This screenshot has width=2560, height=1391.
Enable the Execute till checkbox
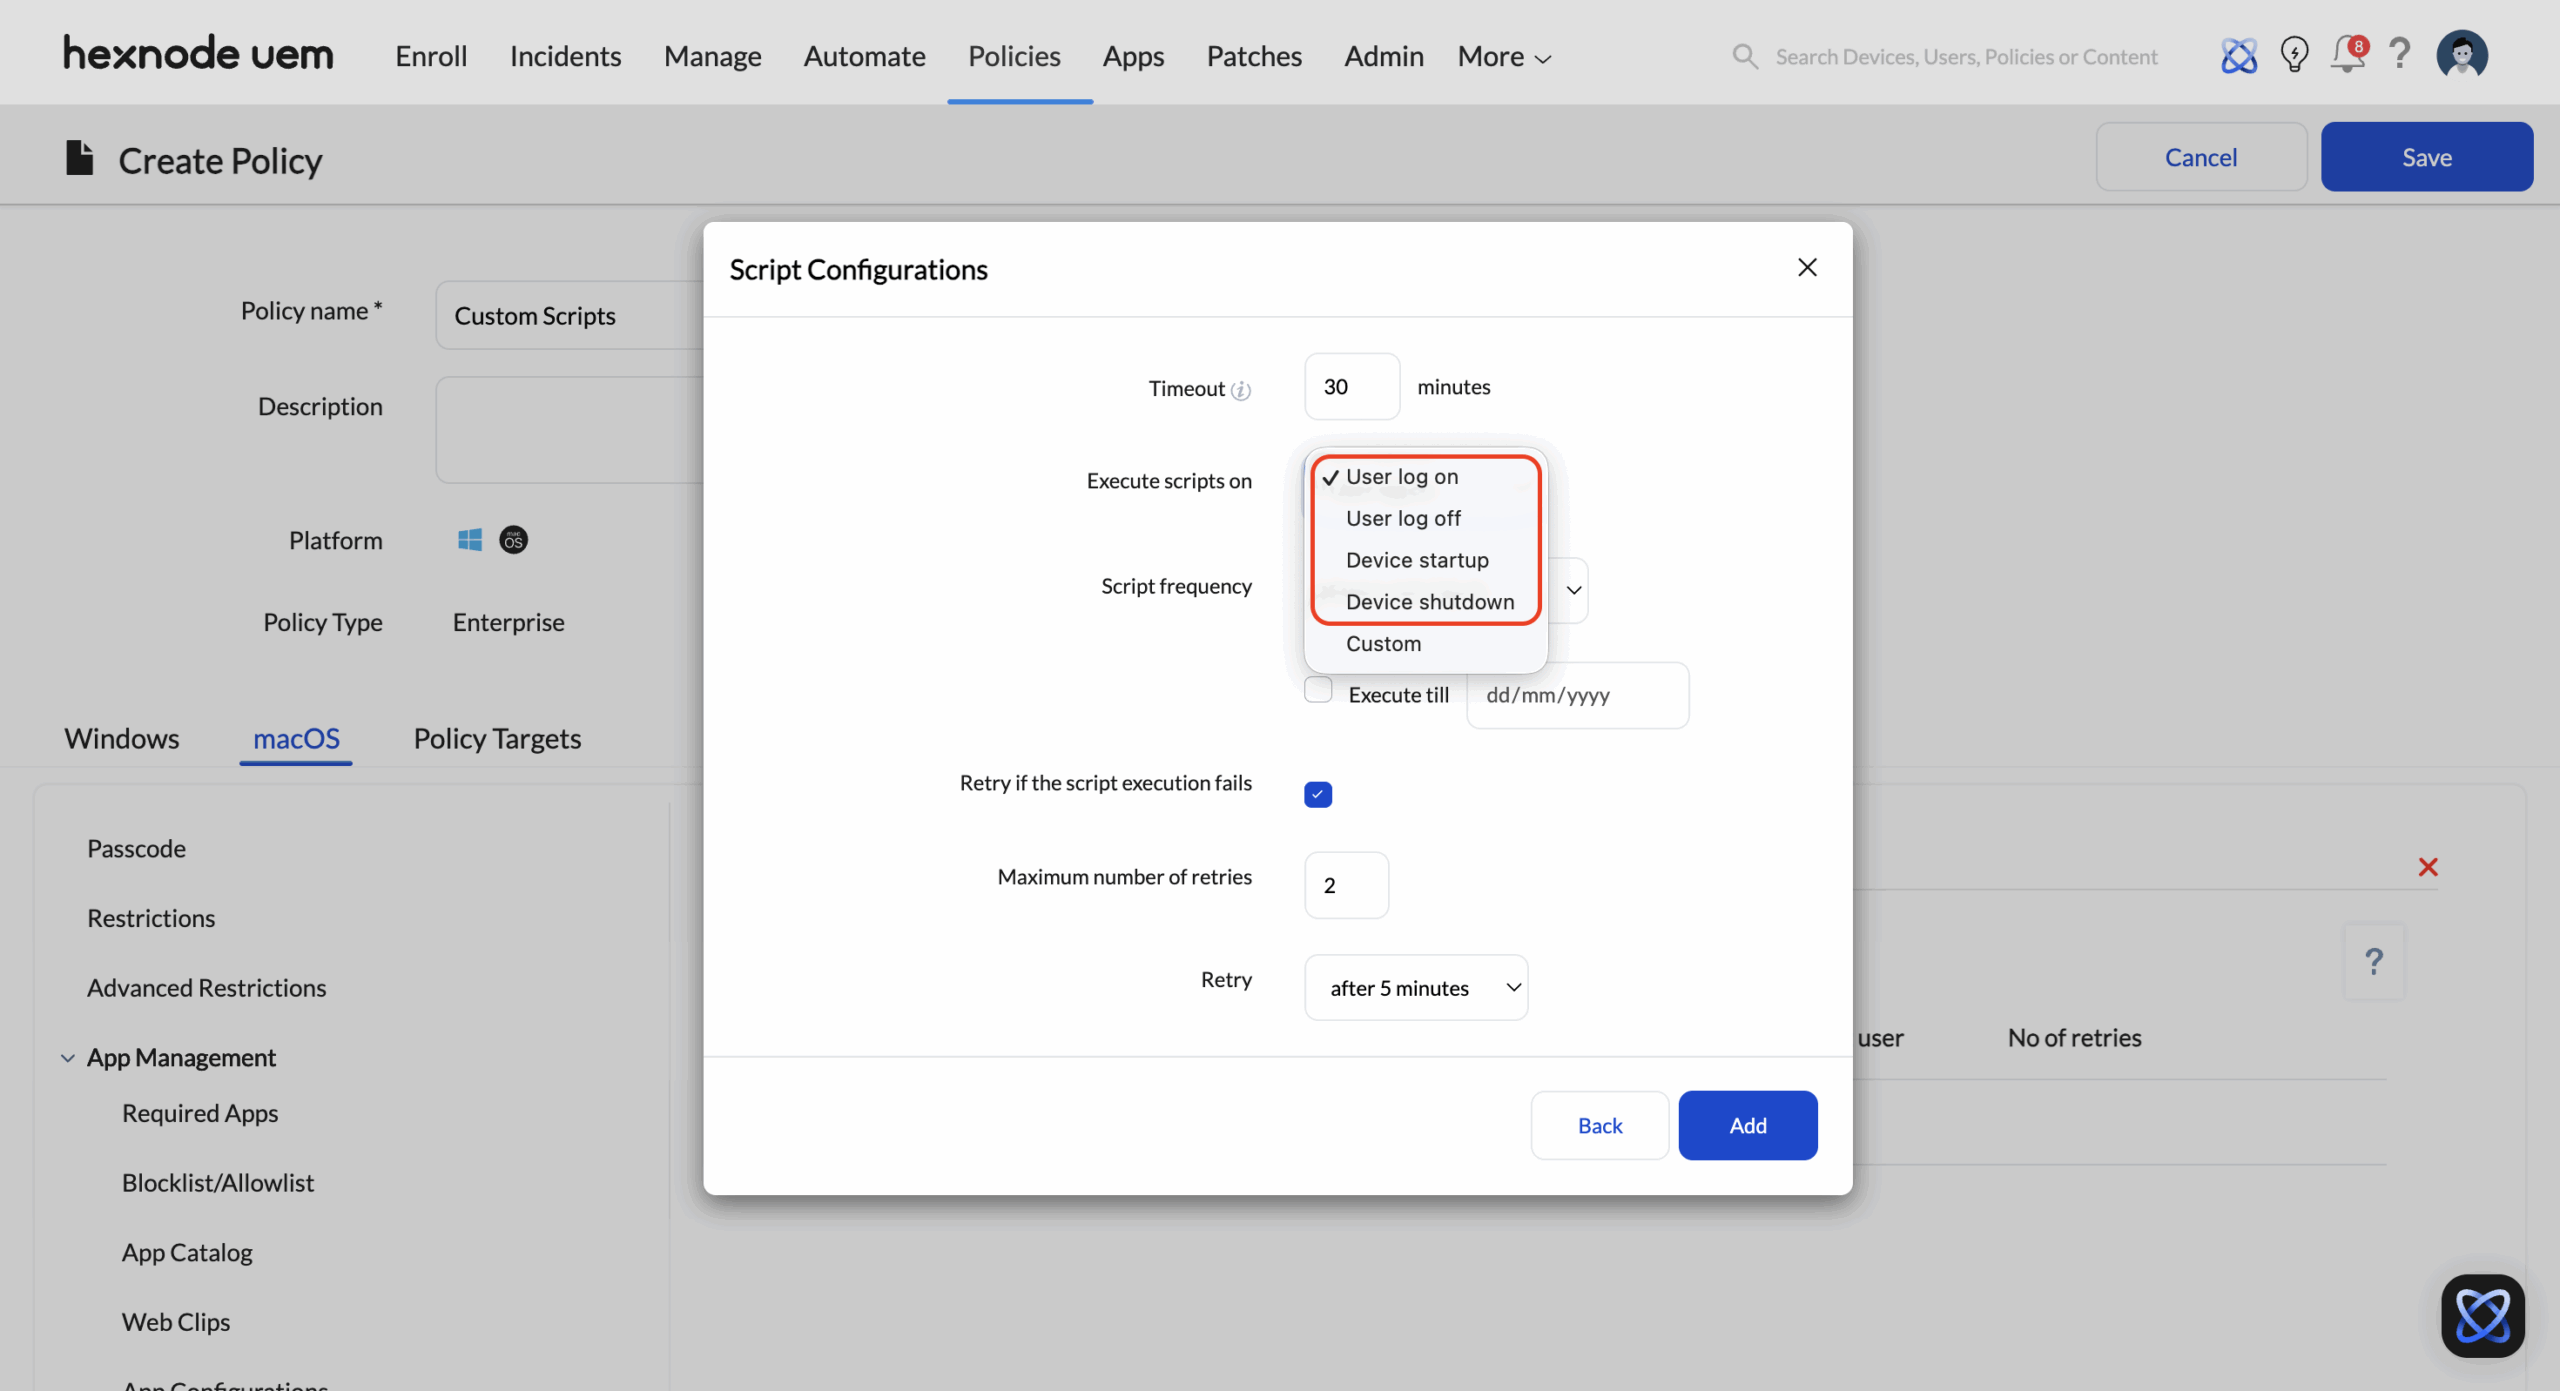tap(1318, 689)
